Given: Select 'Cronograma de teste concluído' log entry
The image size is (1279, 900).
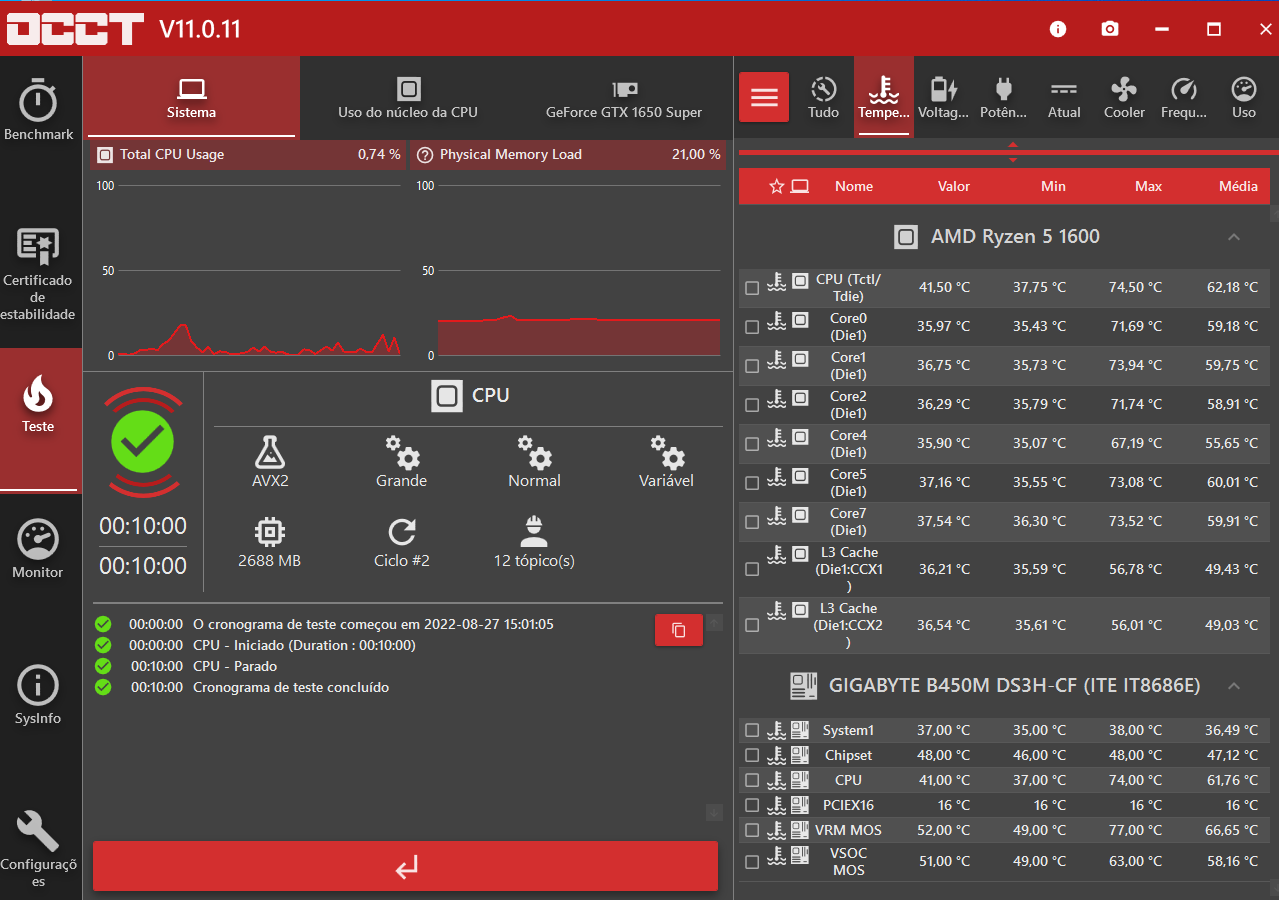Looking at the screenshot, I should [x=291, y=687].
